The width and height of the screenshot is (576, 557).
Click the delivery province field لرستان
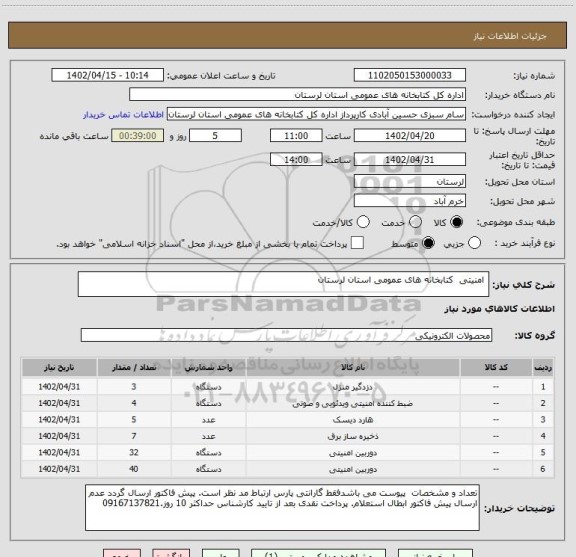coord(410,182)
